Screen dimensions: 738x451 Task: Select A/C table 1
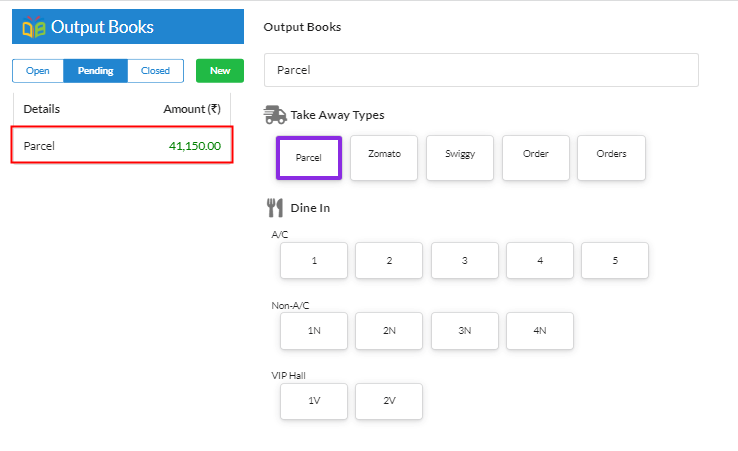tap(314, 260)
